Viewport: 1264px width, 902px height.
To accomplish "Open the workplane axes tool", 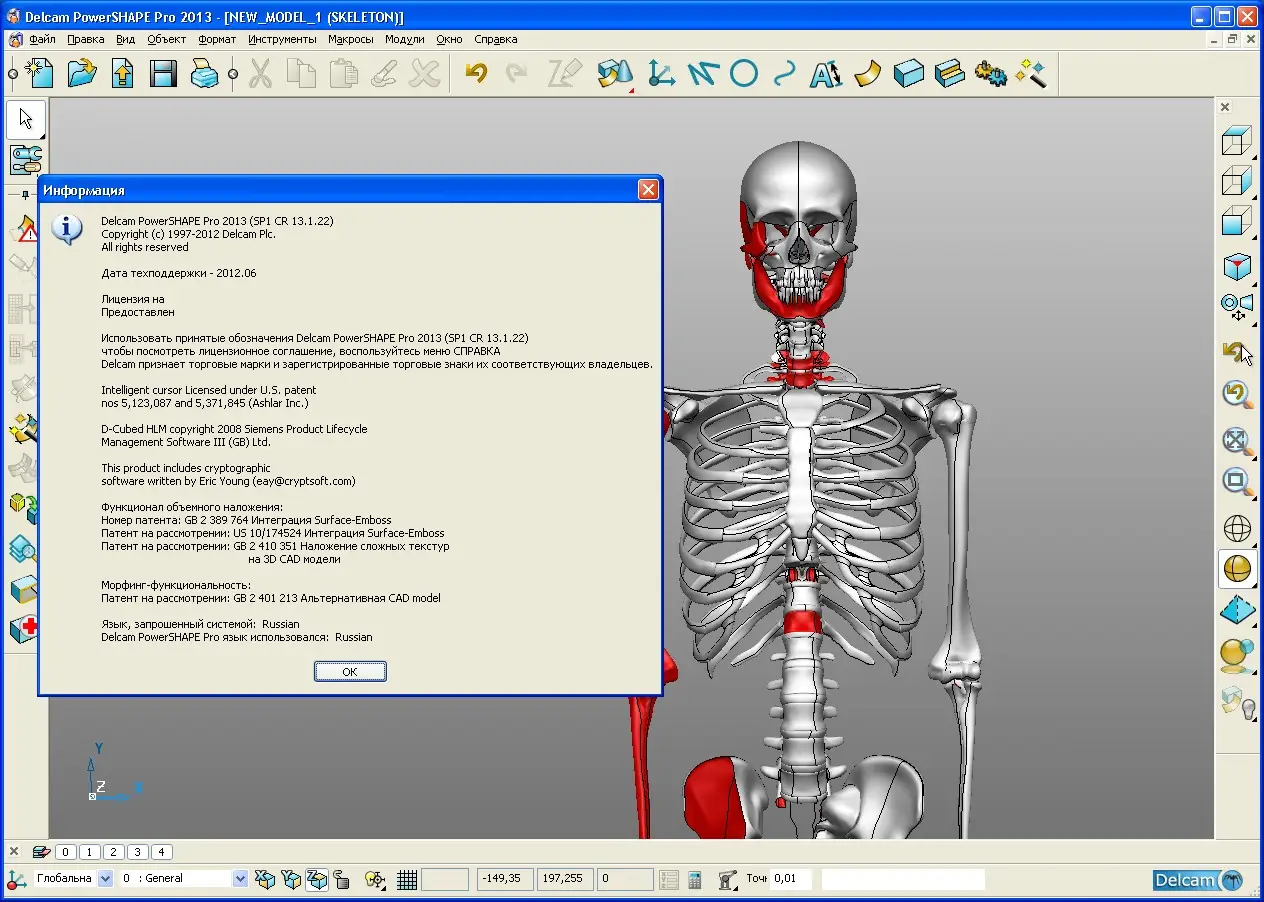I will [660, 74].
